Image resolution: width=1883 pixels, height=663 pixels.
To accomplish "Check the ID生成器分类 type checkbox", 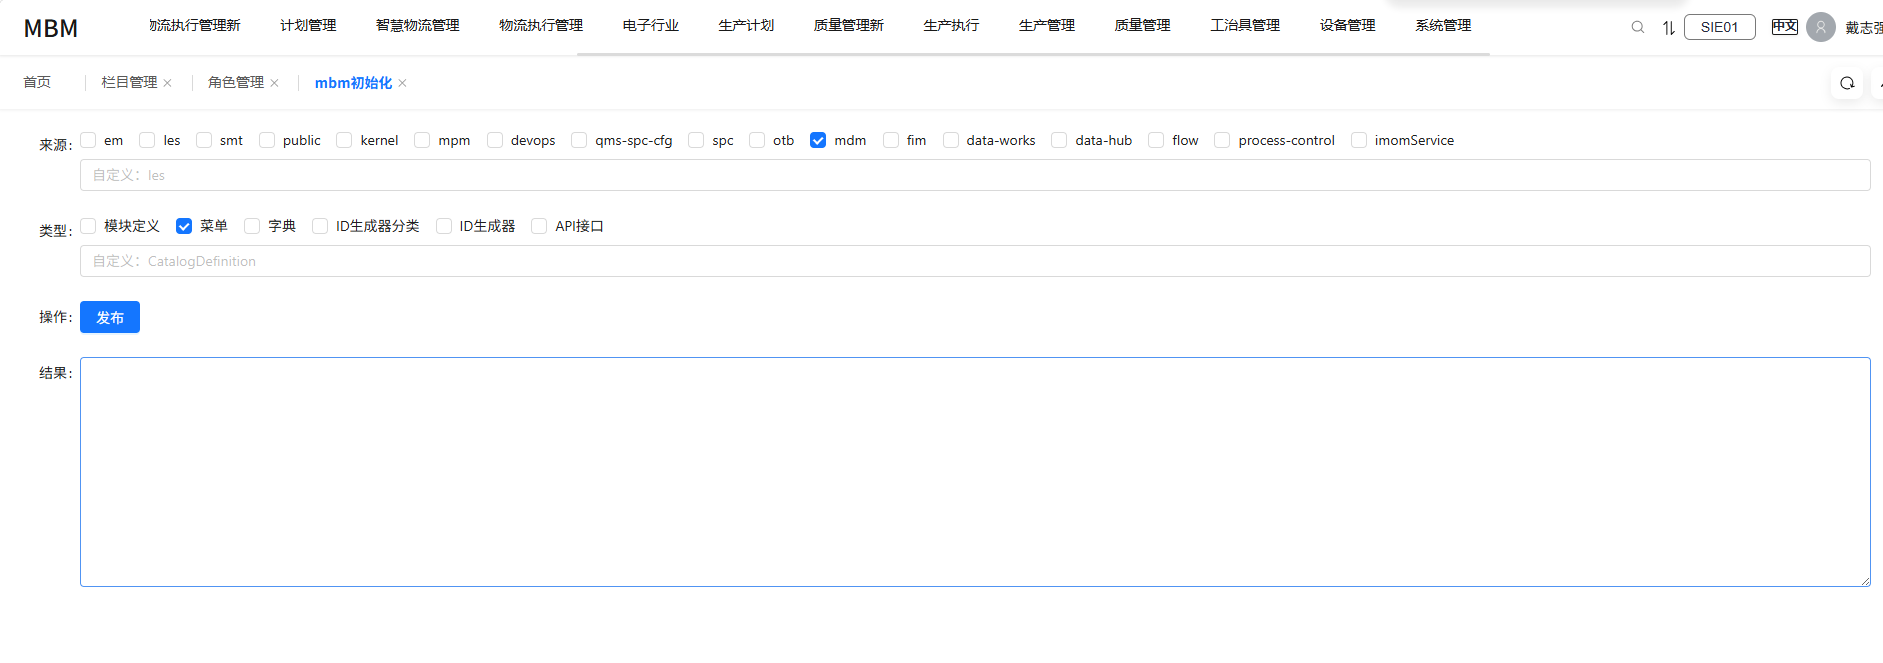I will click(x=320, y=226).
